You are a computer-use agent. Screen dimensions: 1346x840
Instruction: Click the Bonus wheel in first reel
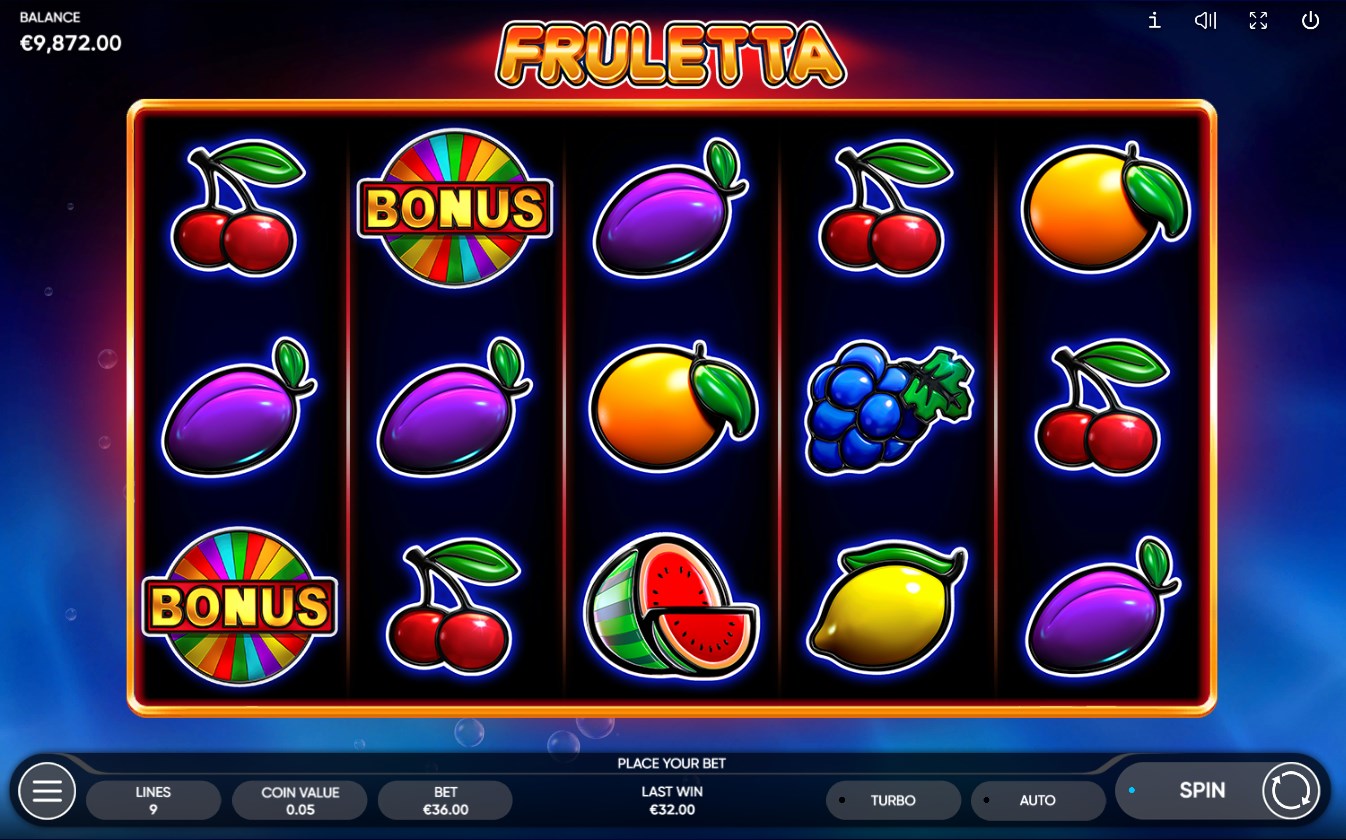point(240,606)
